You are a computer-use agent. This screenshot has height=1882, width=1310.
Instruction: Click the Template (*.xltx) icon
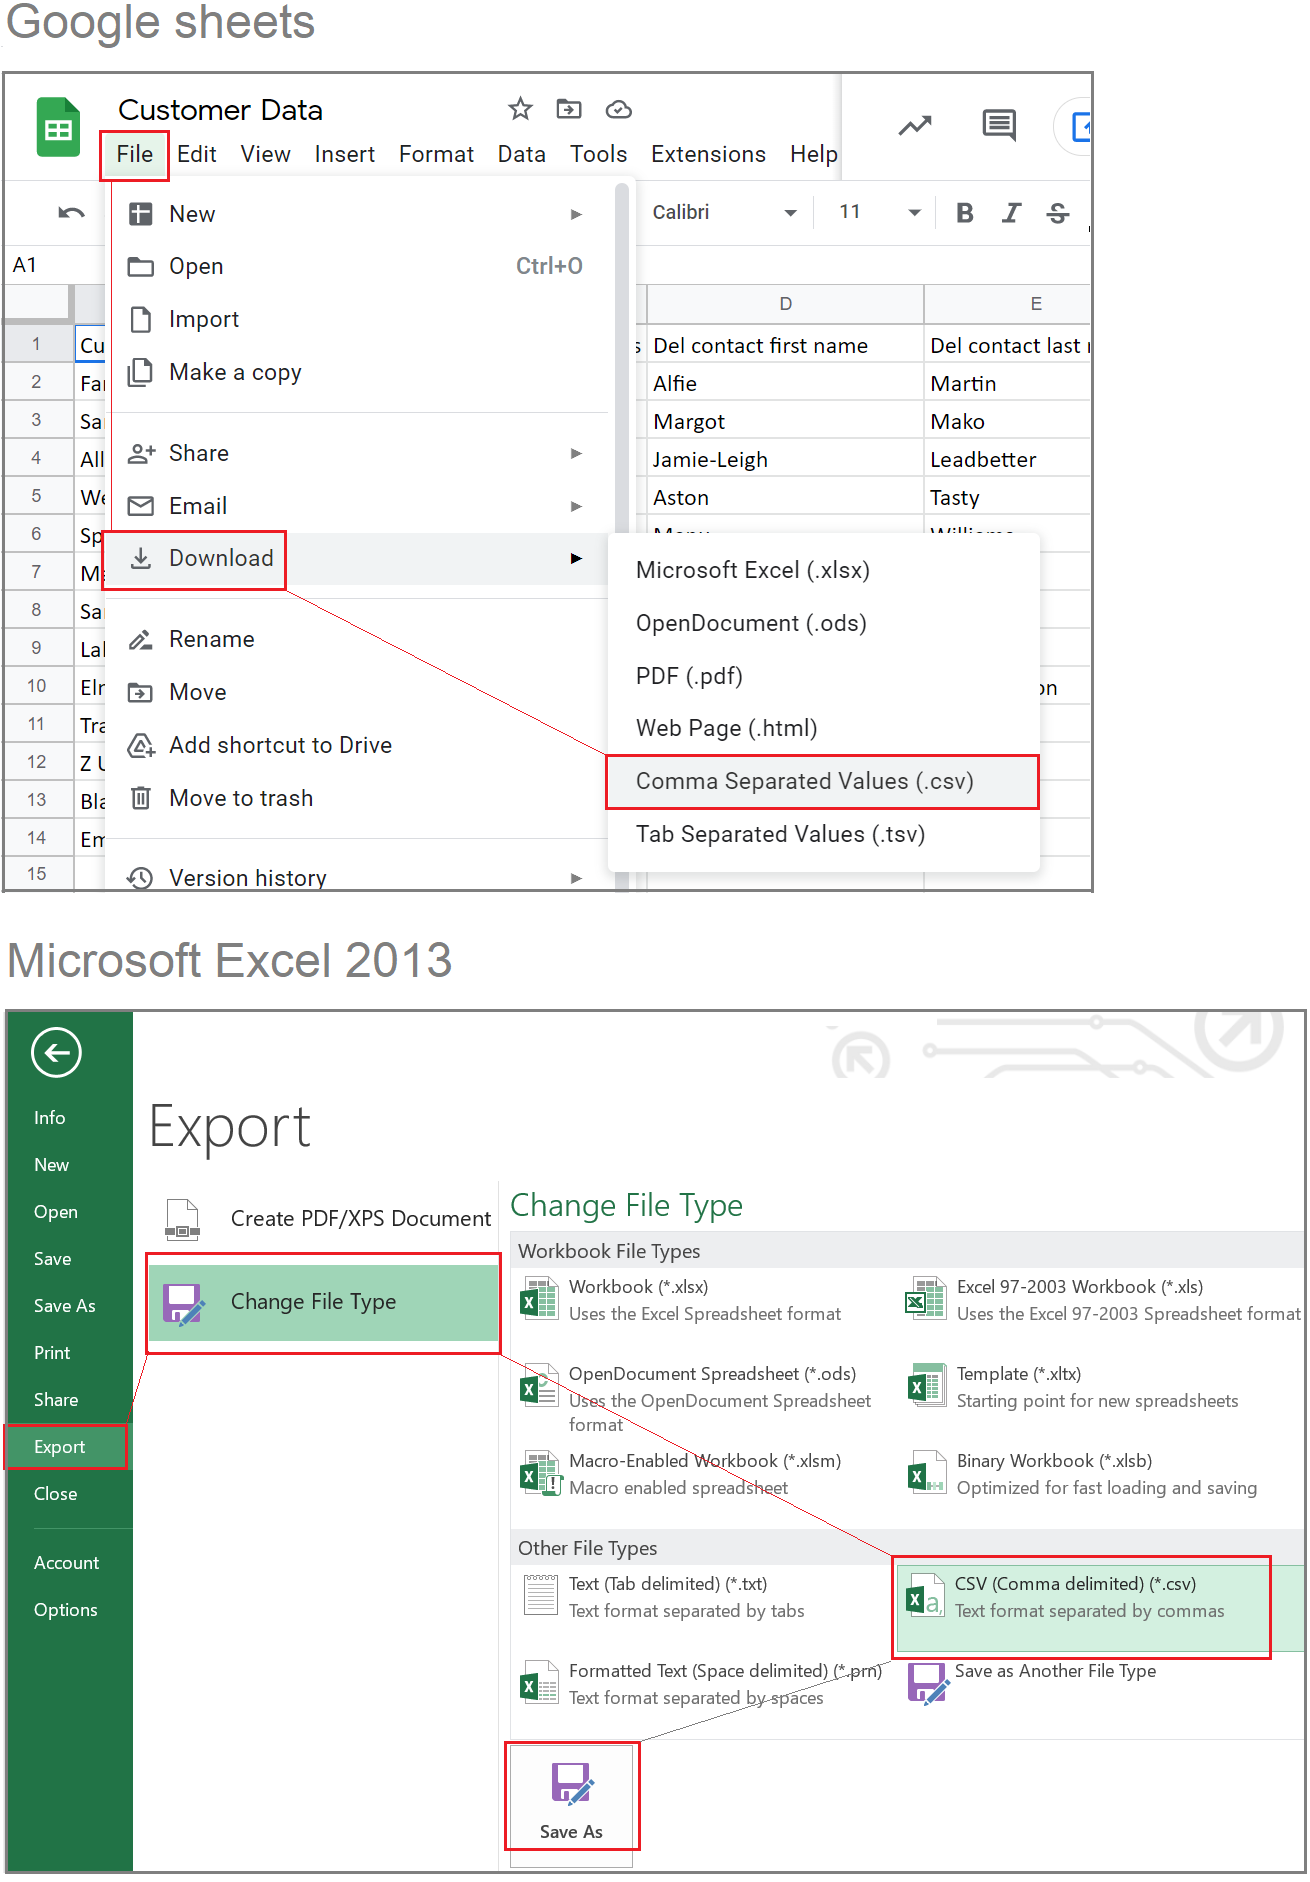tap(926, 1385)
